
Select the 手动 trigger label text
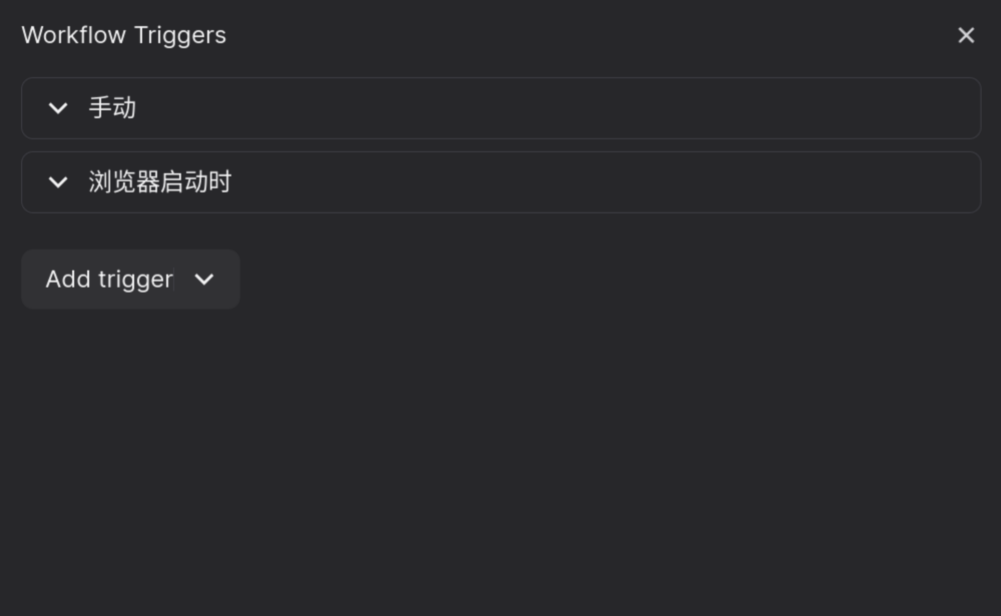pyautogui.click(x=112, y=108)
